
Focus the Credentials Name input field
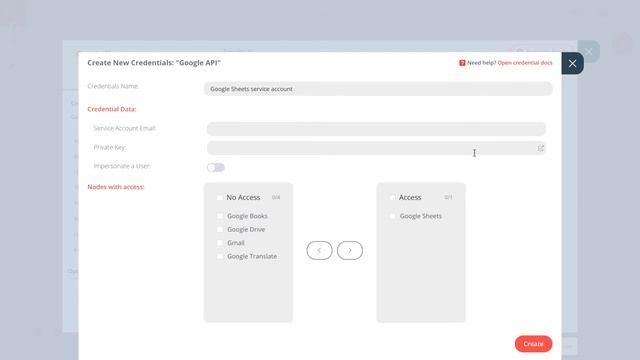378,89
